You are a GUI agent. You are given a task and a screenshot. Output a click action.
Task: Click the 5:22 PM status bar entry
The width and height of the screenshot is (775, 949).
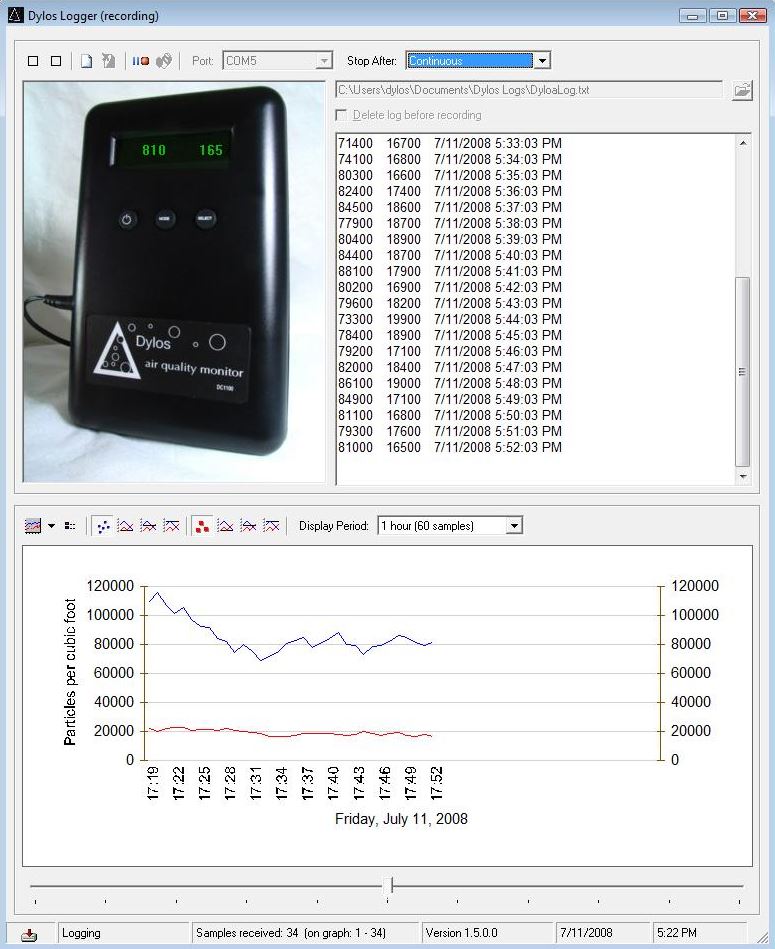tap(676, 933)
